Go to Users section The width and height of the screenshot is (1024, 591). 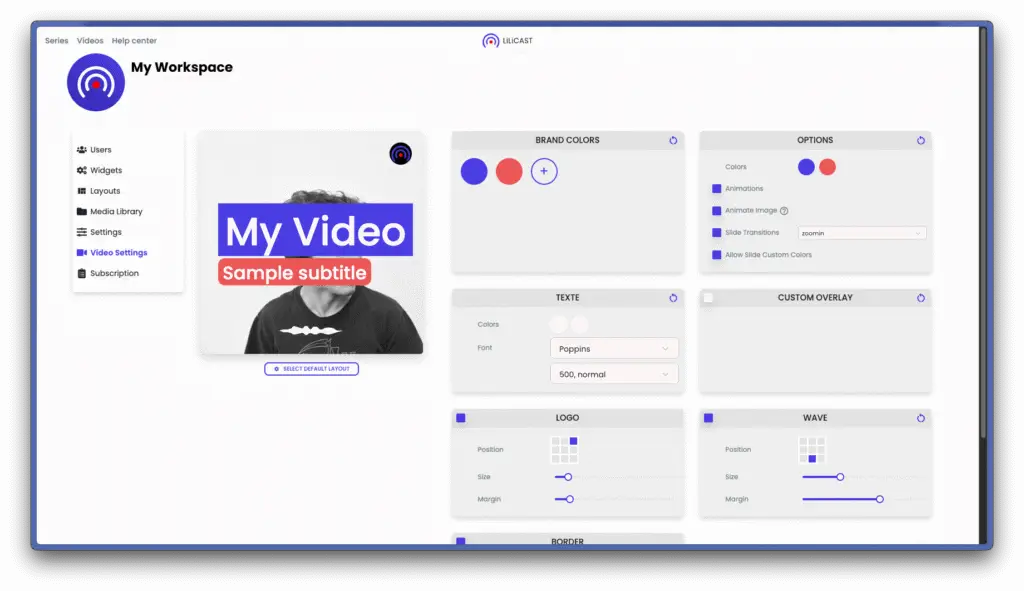[101, 150]
